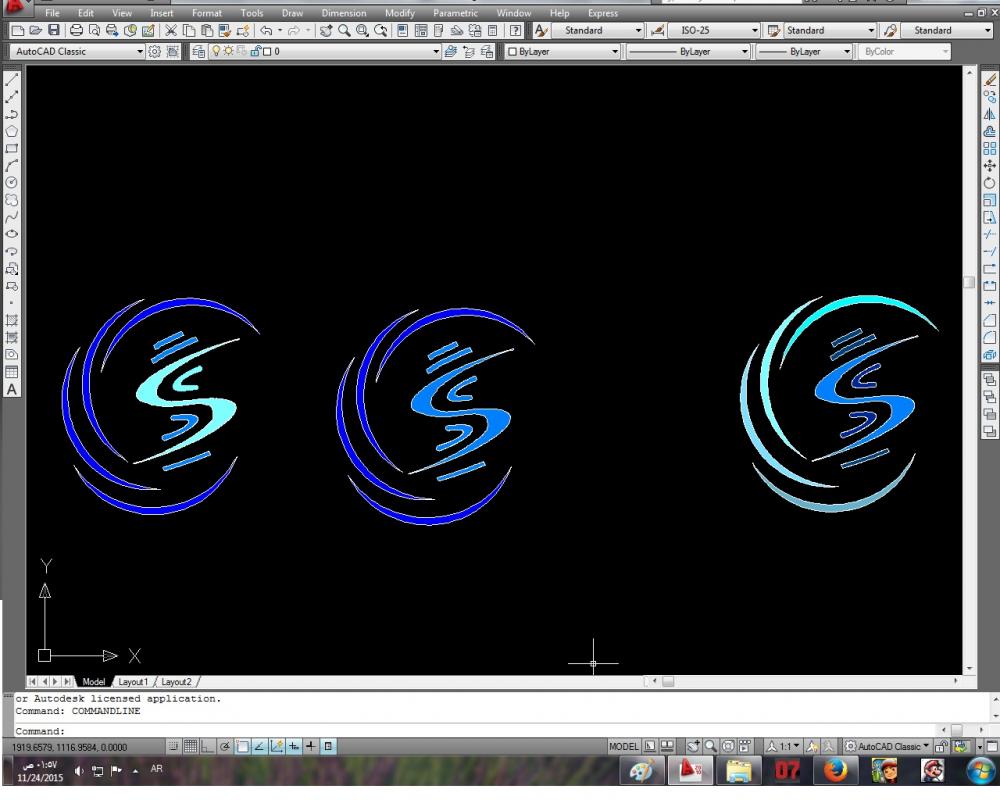The height and width of the screenshot is (800, 1000).
Task: Open the Express menu
Action: pyautogui.click(x=603, y=13)
